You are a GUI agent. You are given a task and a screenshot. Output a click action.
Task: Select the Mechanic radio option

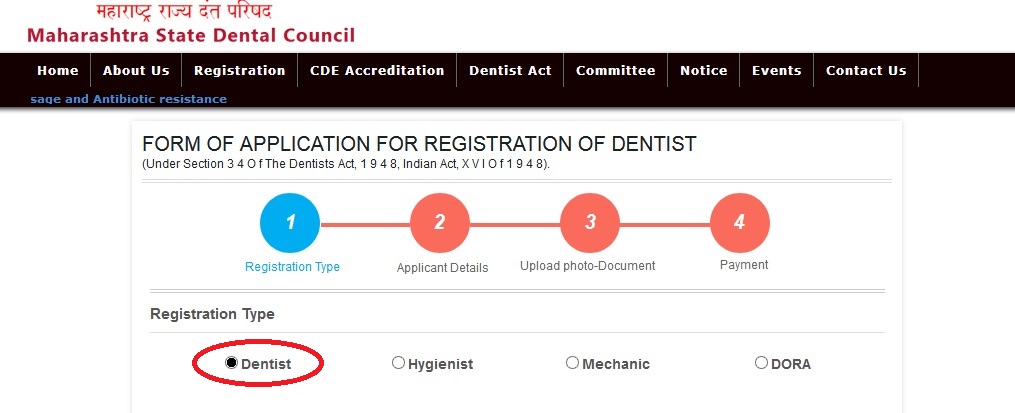coord(572,363)
